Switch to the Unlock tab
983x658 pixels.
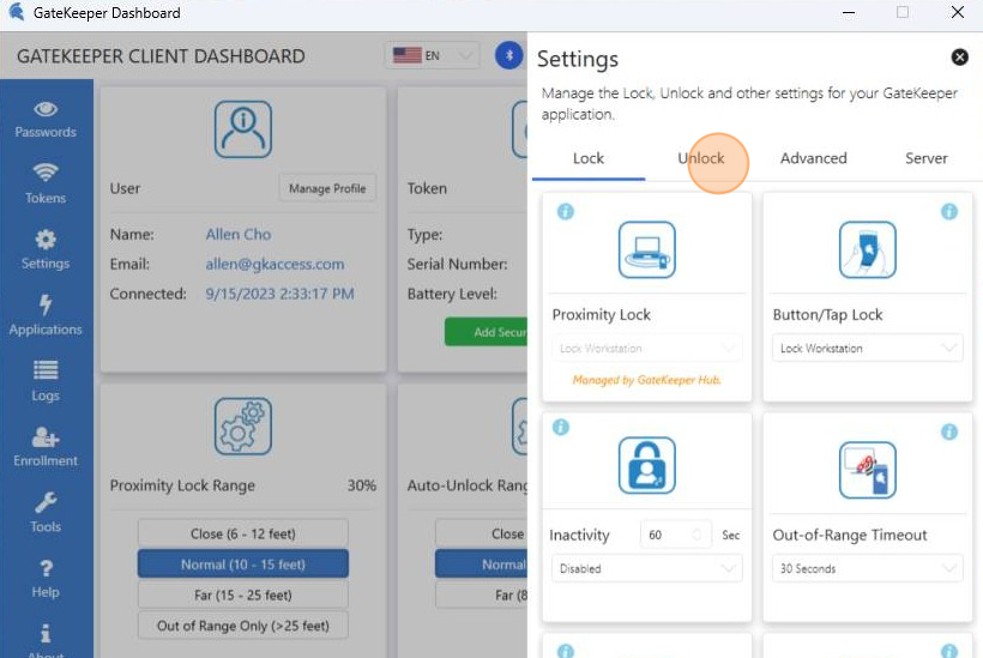point(701,159)
